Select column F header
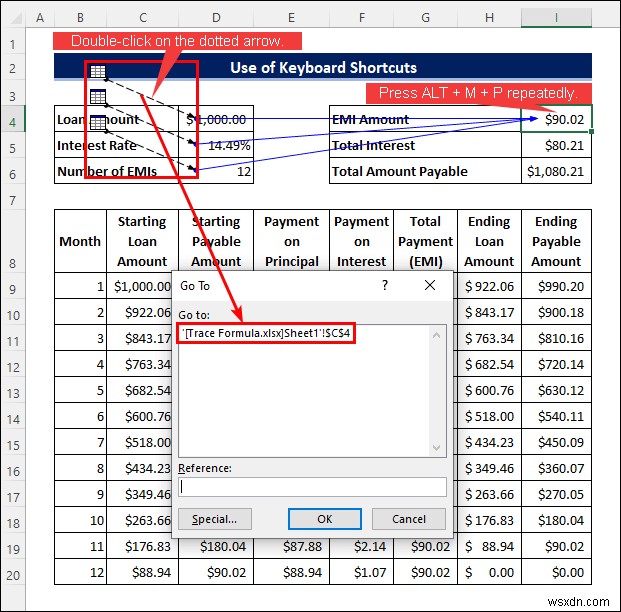621x612 pixels. click(362, 17)
